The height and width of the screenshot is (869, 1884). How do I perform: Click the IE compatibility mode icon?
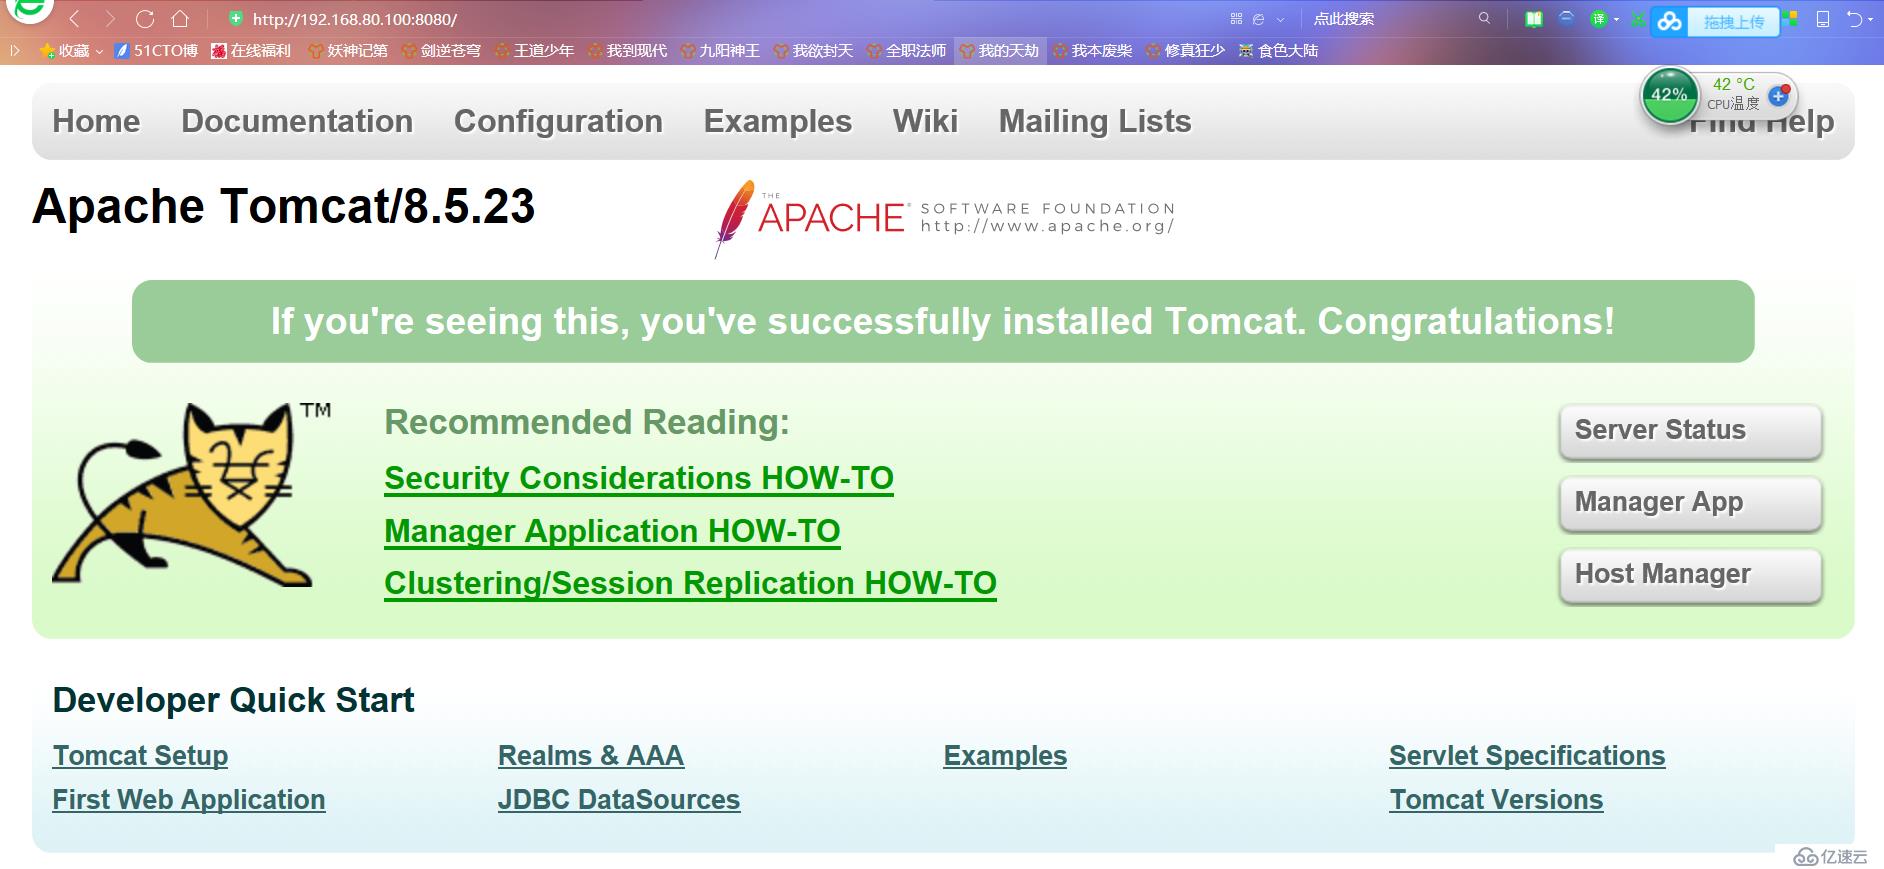(x=1258, y=19)
